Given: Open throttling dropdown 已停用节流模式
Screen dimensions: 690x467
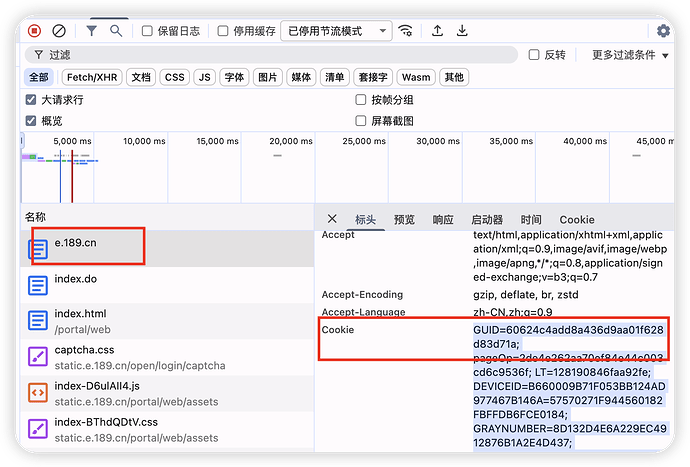Looking at the screenshot, I should pyautogui.click(x=336, y=31).
